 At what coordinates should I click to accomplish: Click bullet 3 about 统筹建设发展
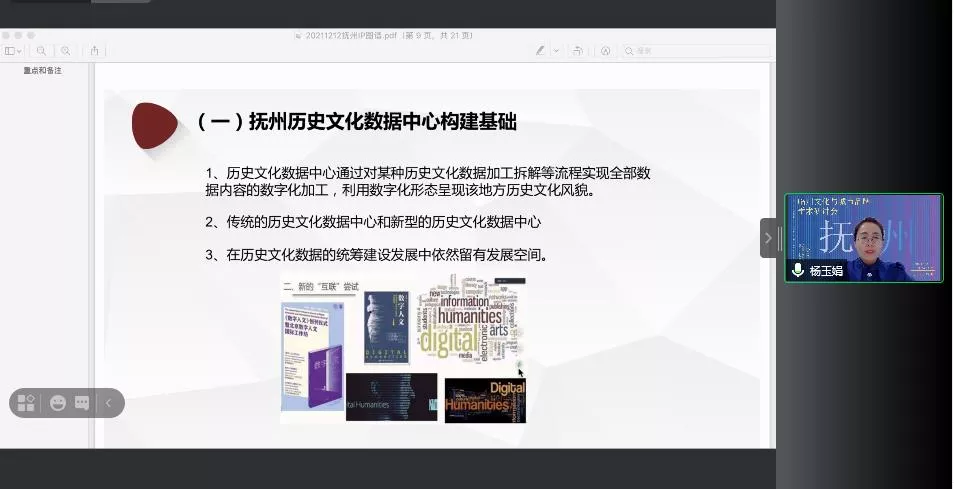[376, 255]
